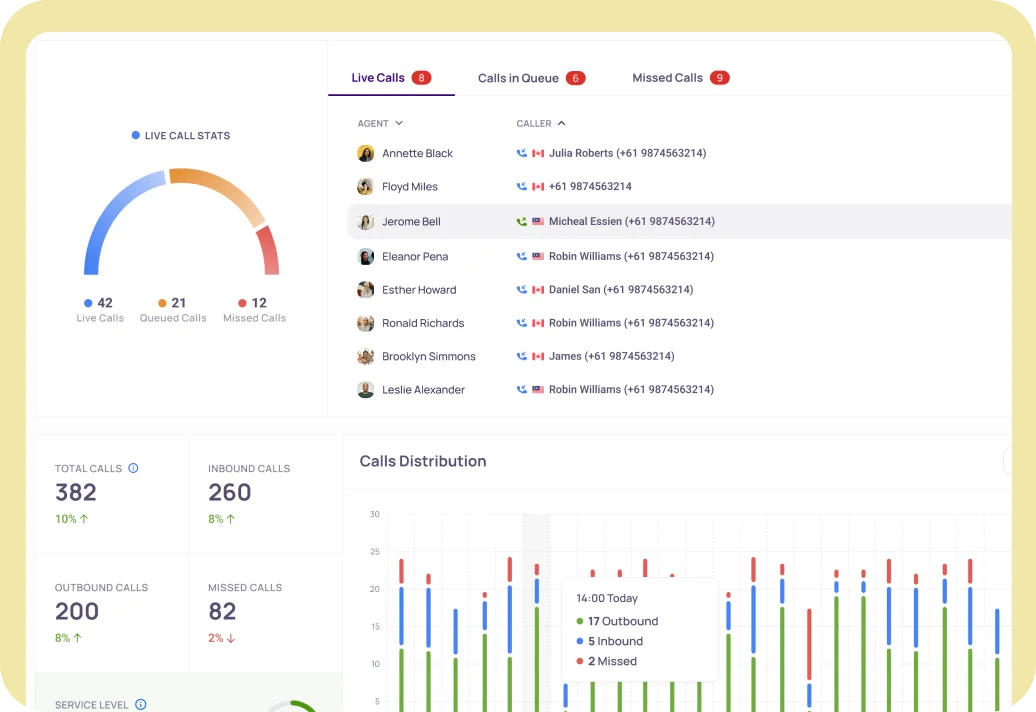
Task: Click Jerome Bell's avatar
Action: [365, 222]
